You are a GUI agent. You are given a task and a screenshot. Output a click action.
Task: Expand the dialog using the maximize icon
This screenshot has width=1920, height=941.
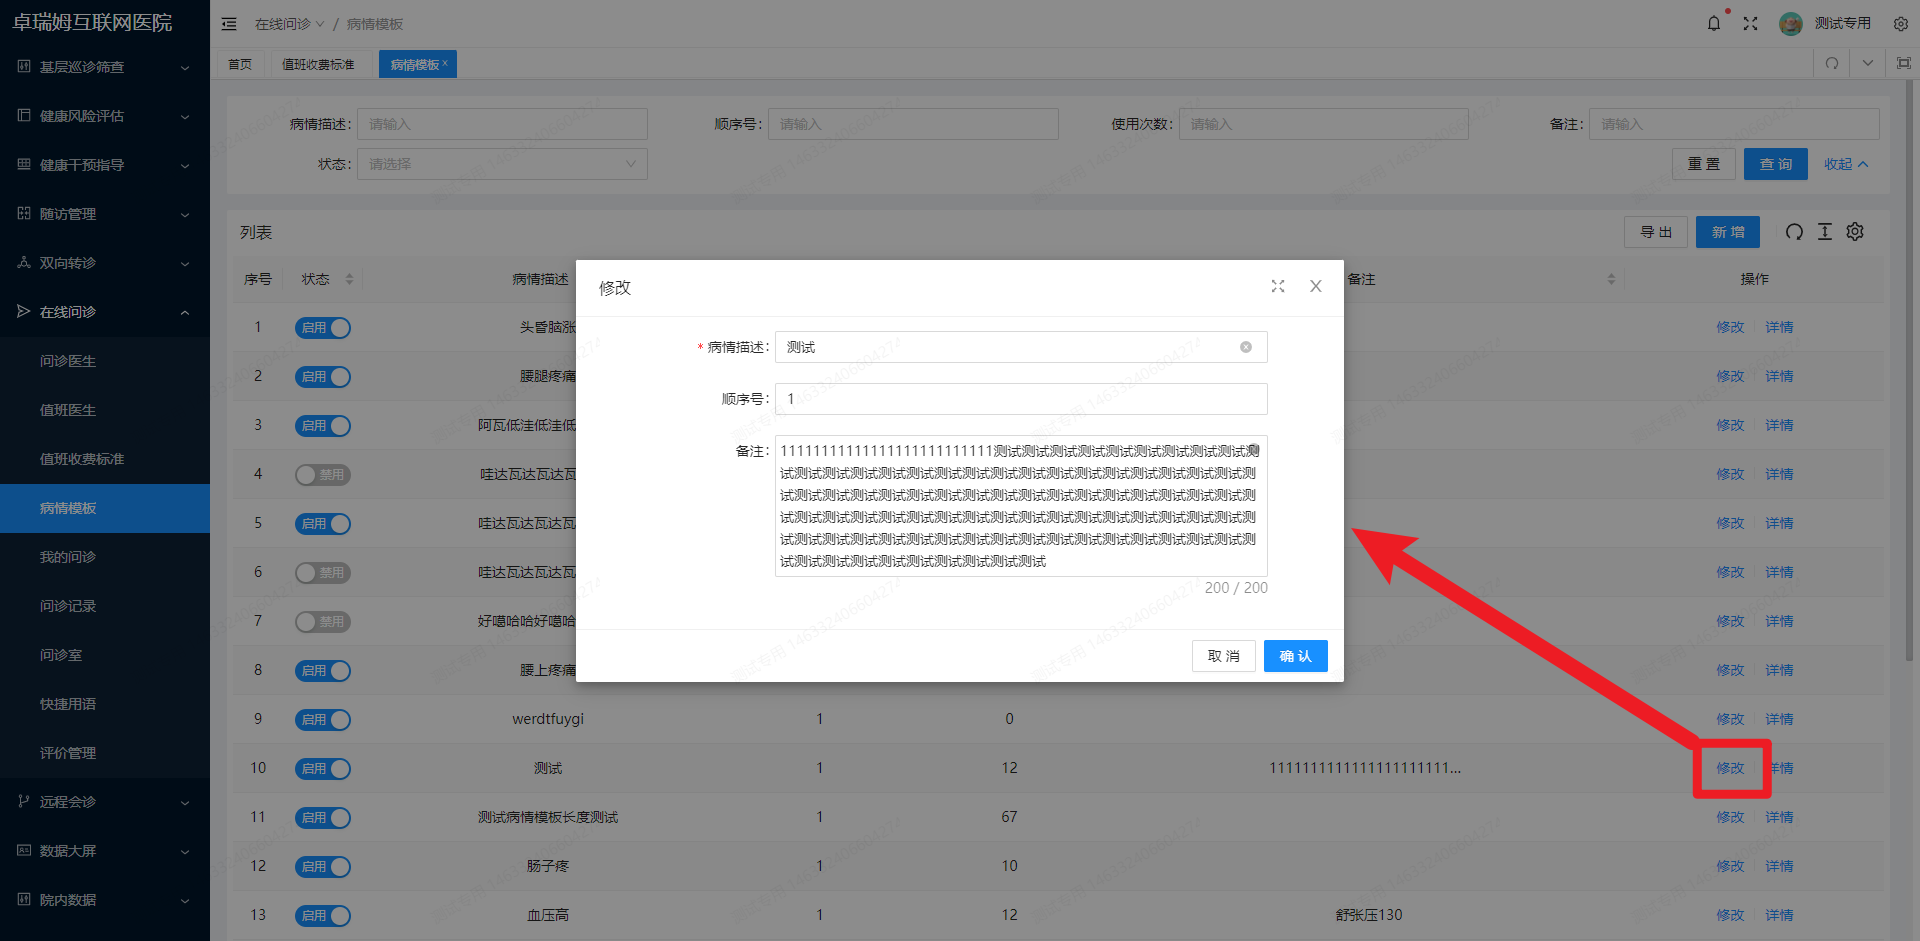pyautogui.click(x=1278, y=286)
